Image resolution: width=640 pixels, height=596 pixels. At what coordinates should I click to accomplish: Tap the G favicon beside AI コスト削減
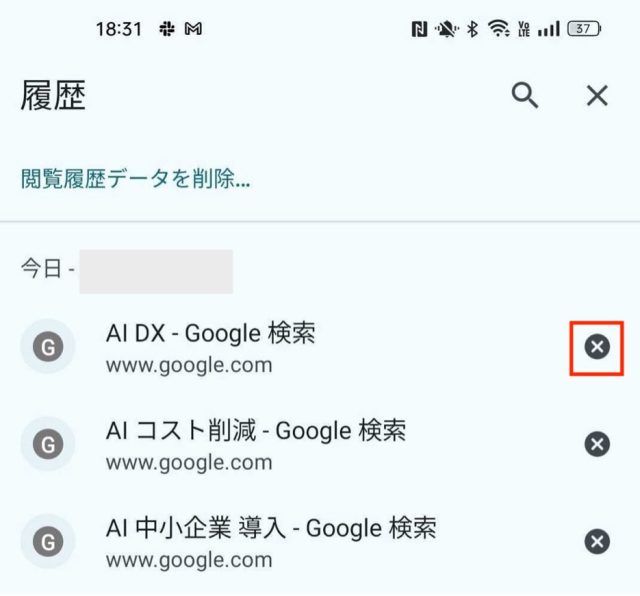(x=48, y=444)
